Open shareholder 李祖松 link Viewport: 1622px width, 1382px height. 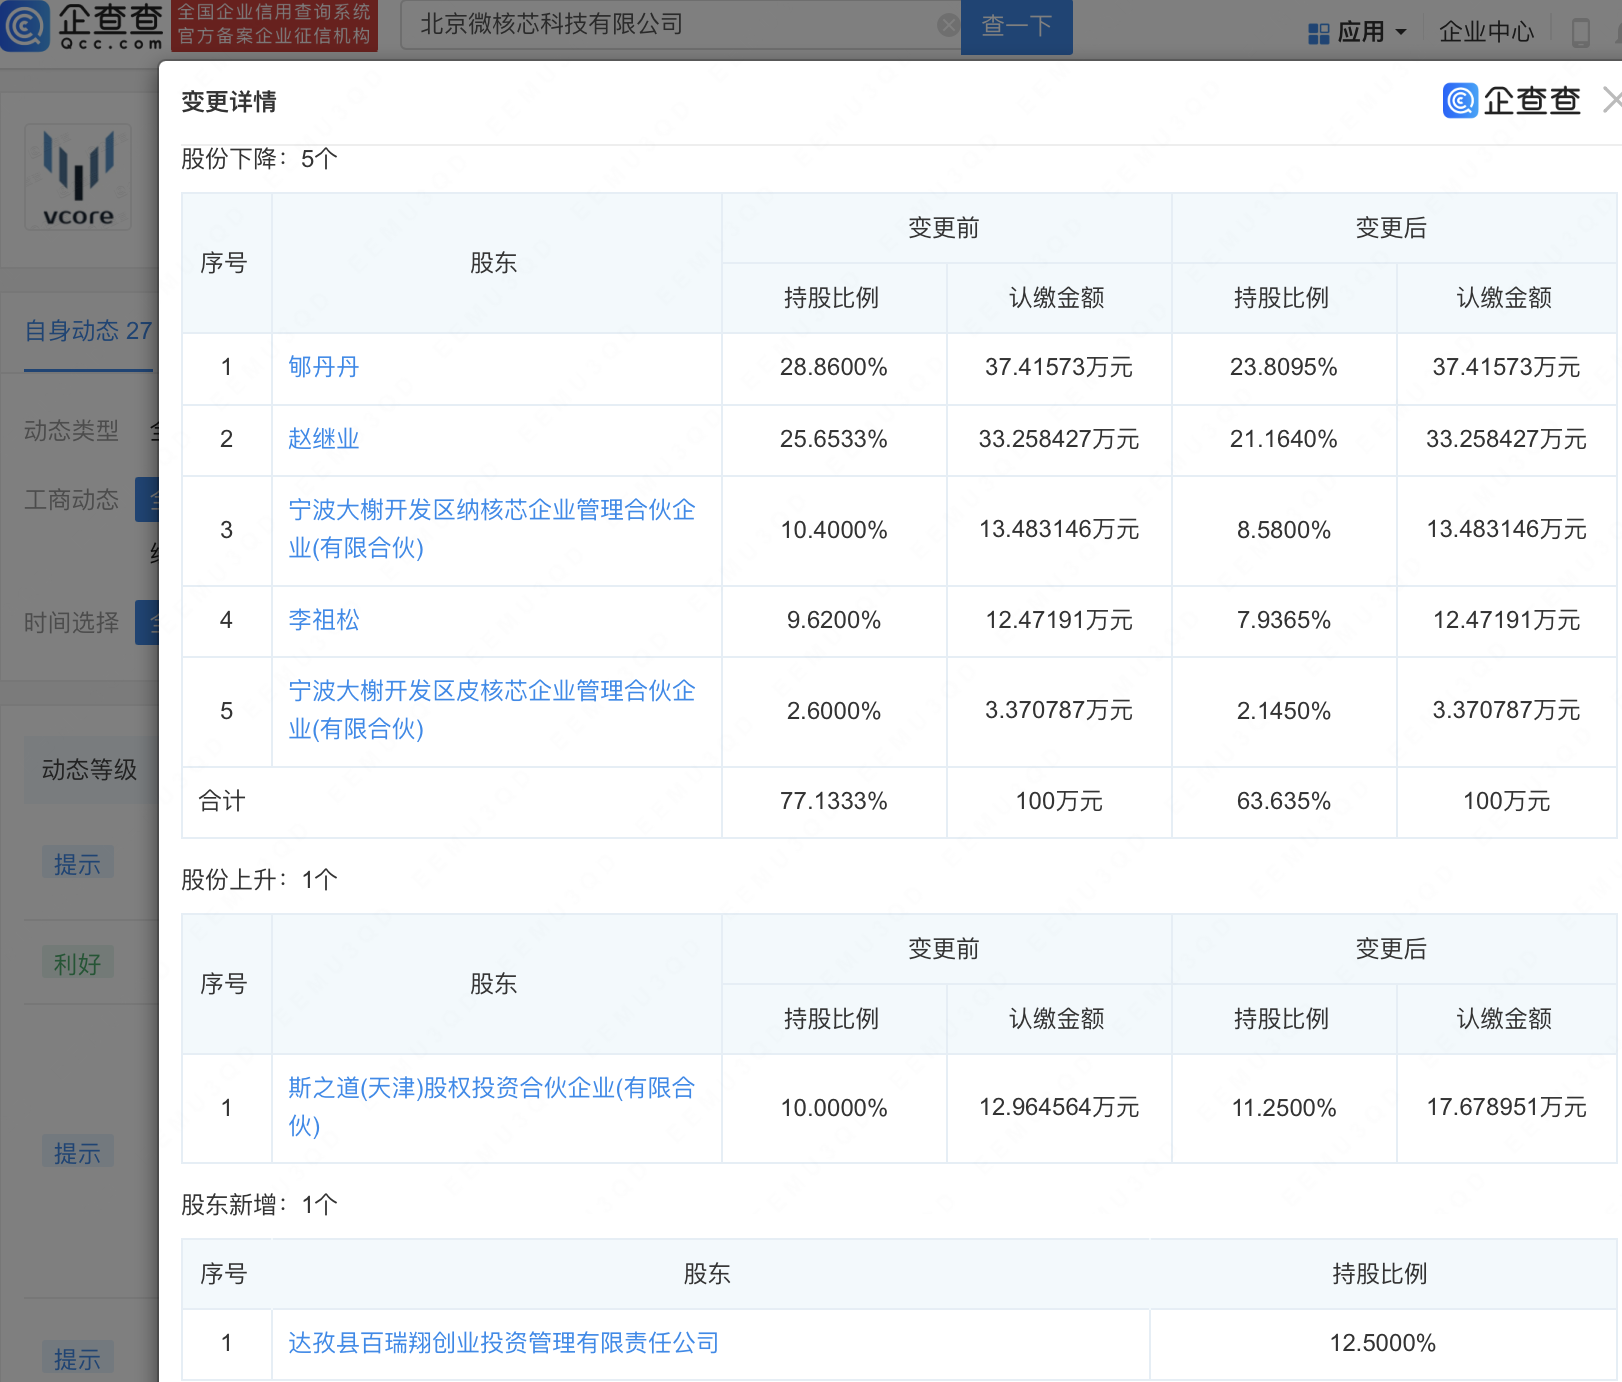(323, 620)
